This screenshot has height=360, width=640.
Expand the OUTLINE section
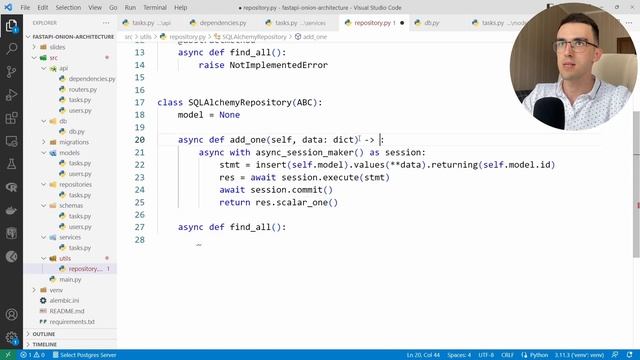pos(44,334)
